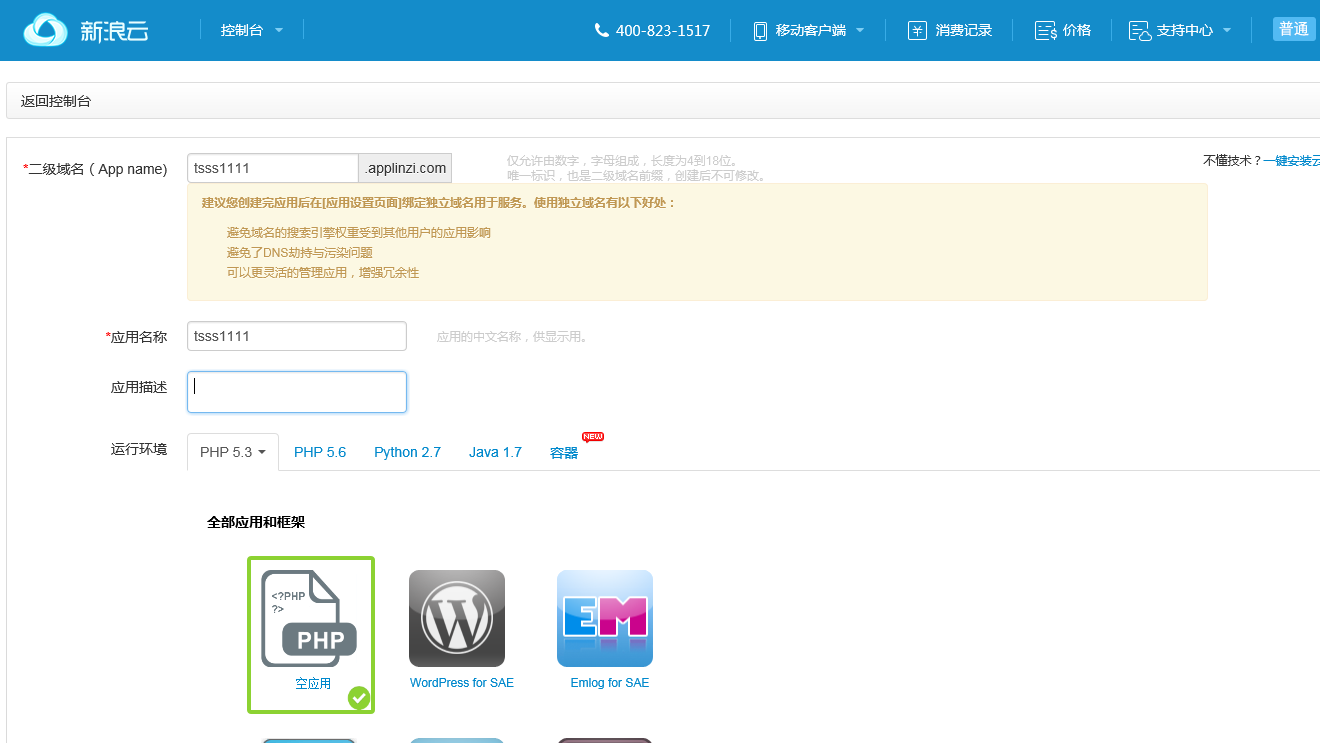Switch to the Python 2.7 tab
The image size is (1320, 743).
pos(408,452)
